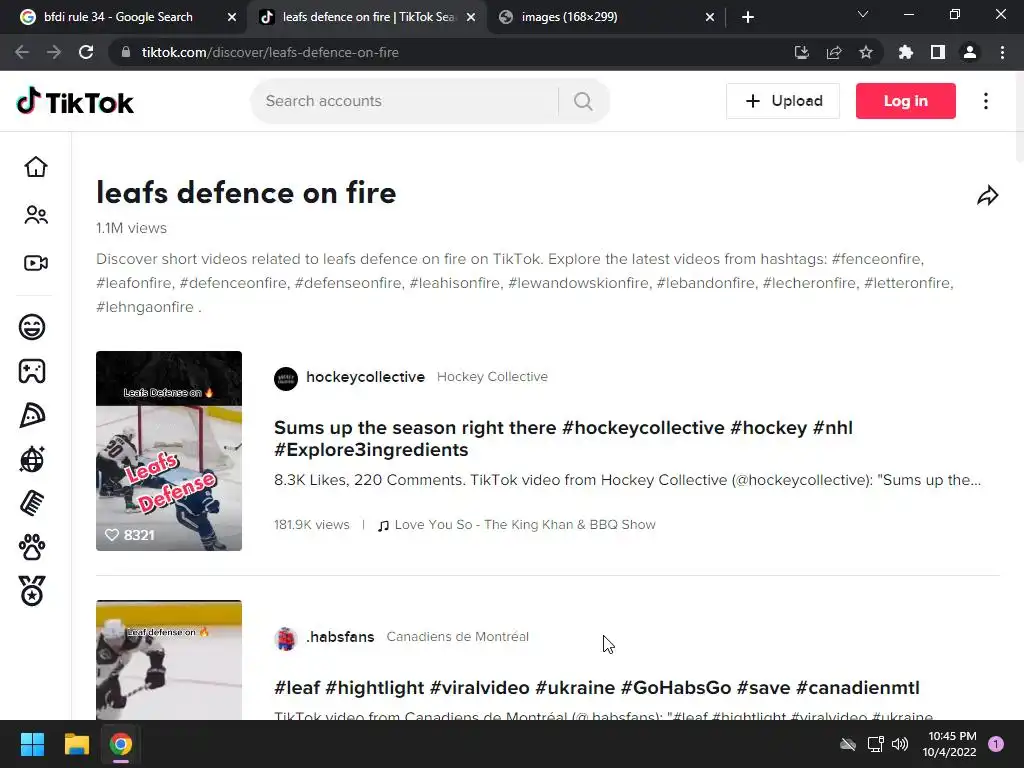Select the Sports medal icon
This screenshot has height=768, width=1024.
[32, 591]
